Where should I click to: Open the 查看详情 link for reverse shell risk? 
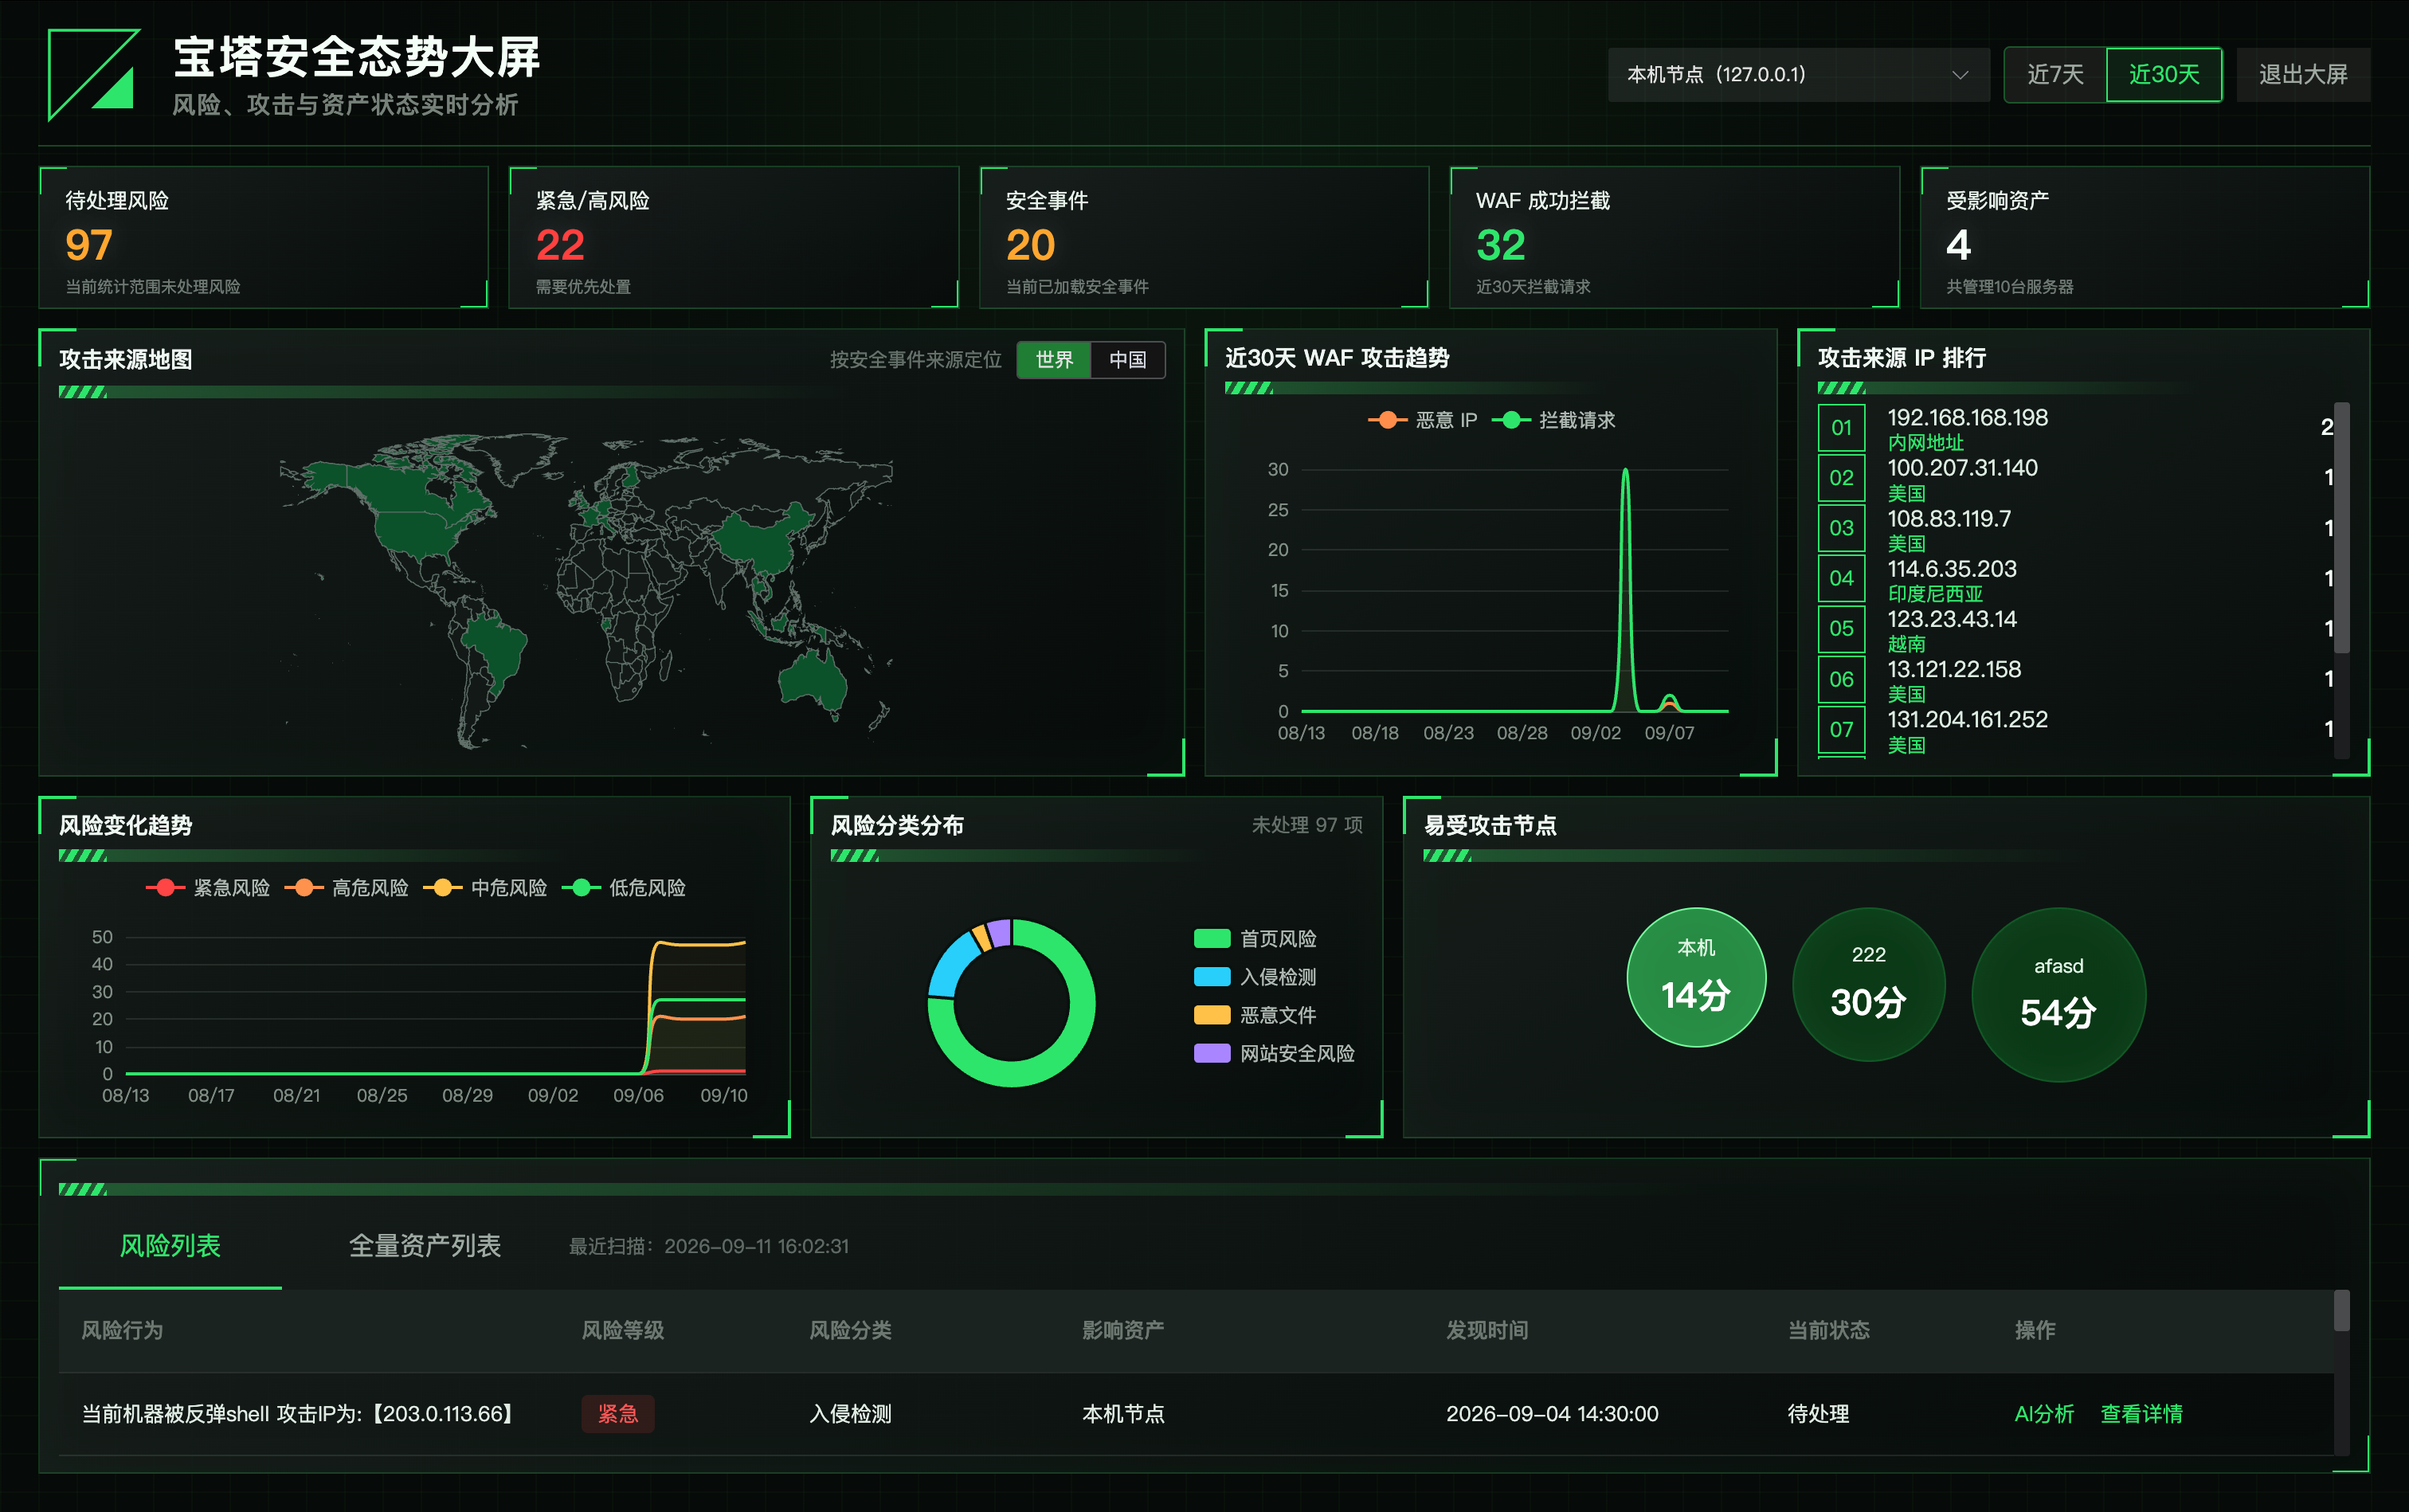(x=2141, y=1414)
